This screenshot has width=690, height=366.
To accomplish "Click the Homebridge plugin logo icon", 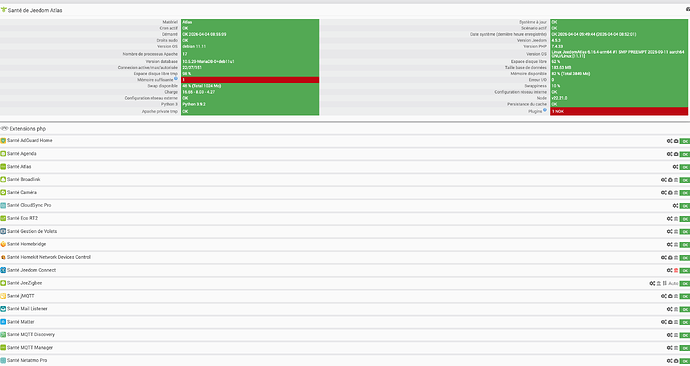I will pyautogui.click(x=3, y=244).
